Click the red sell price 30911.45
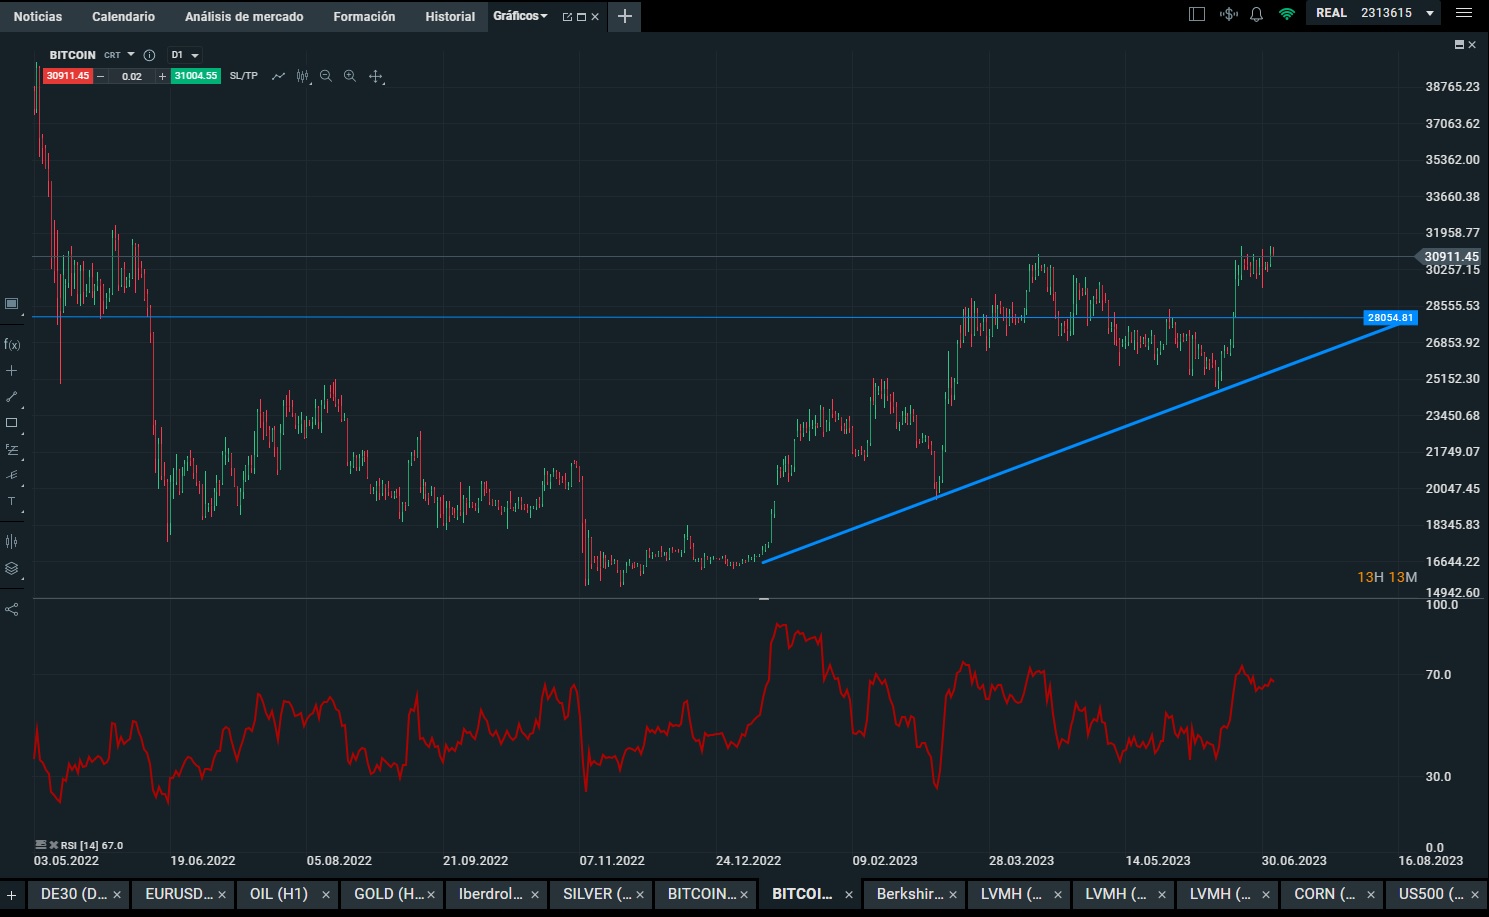Screen dimensions: 1489x917 tap(68, 76)
